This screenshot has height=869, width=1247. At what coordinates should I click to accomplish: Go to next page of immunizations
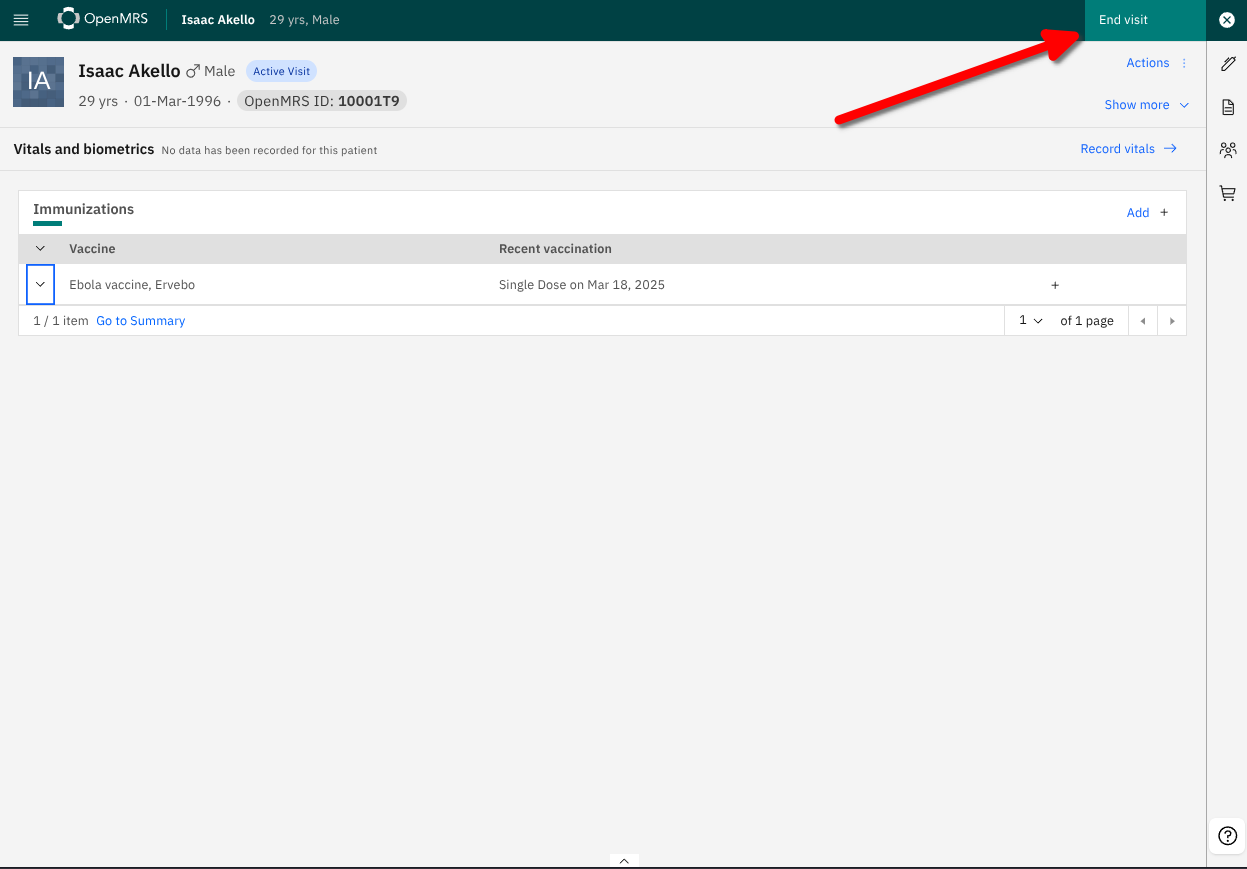(x=1171, y=321)
